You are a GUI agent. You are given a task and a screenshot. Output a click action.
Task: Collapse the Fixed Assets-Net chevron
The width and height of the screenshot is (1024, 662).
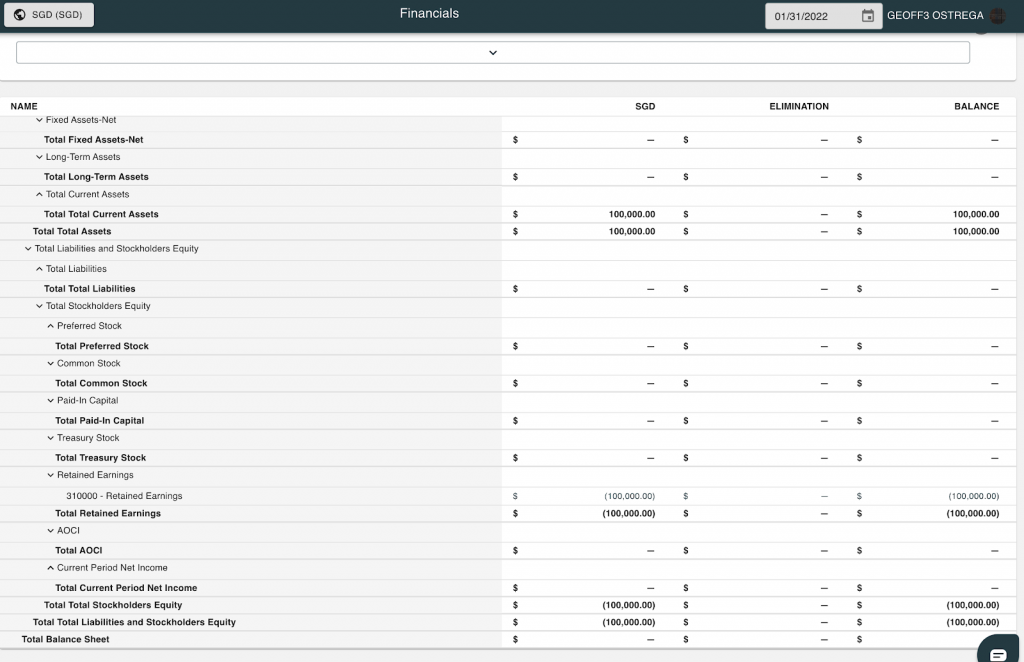tap(39, 120)
